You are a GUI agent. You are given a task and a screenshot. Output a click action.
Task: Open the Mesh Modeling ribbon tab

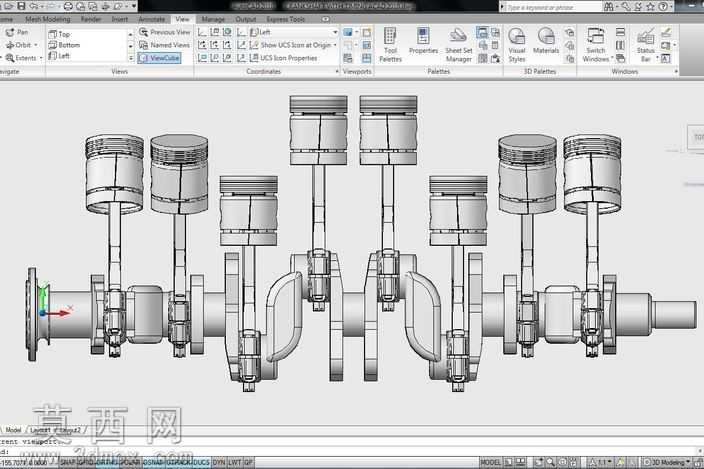point(48,19)
